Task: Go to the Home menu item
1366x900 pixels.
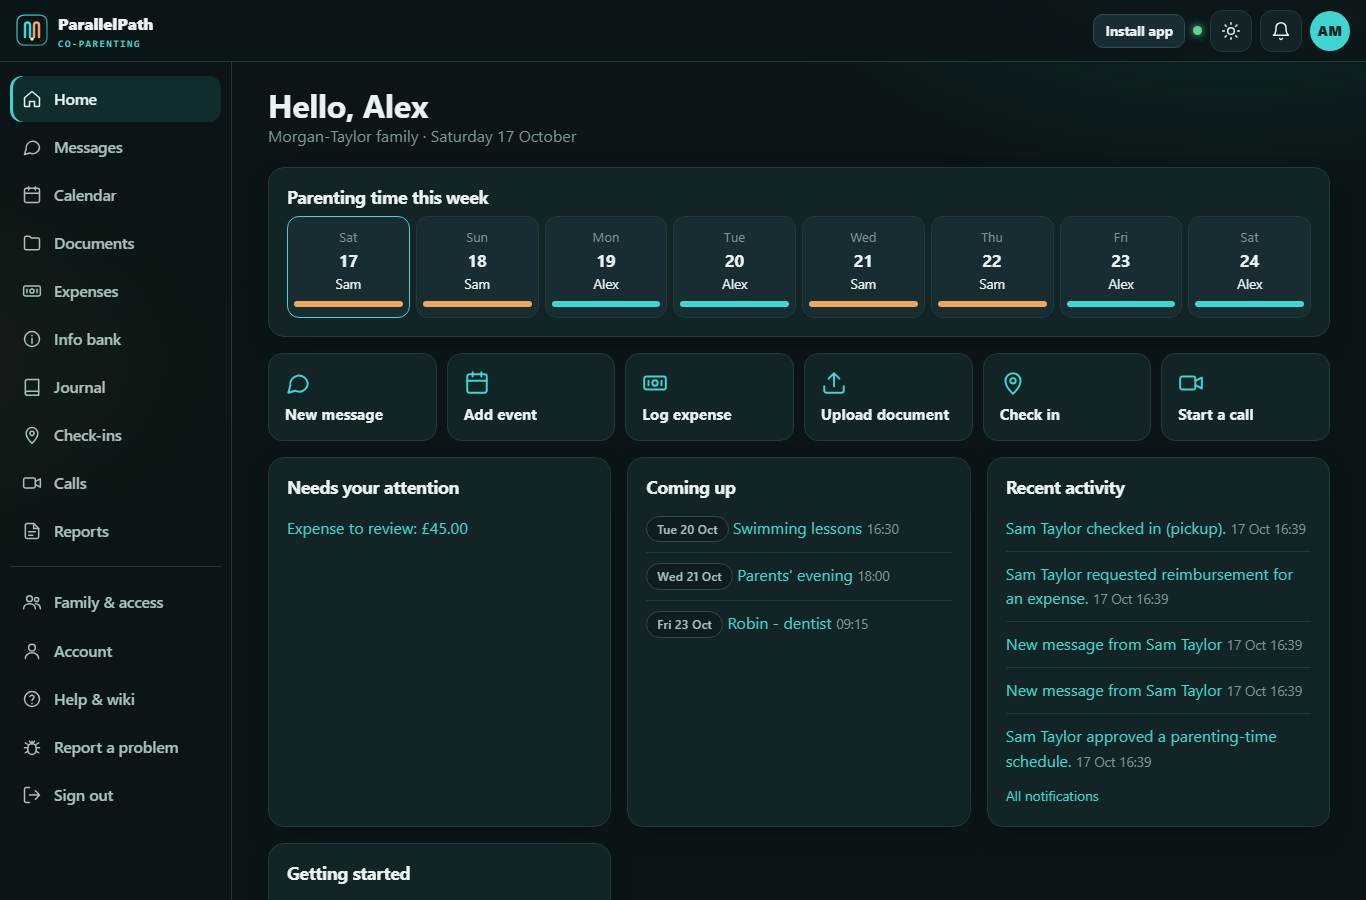Action: [x=116, y=100]
